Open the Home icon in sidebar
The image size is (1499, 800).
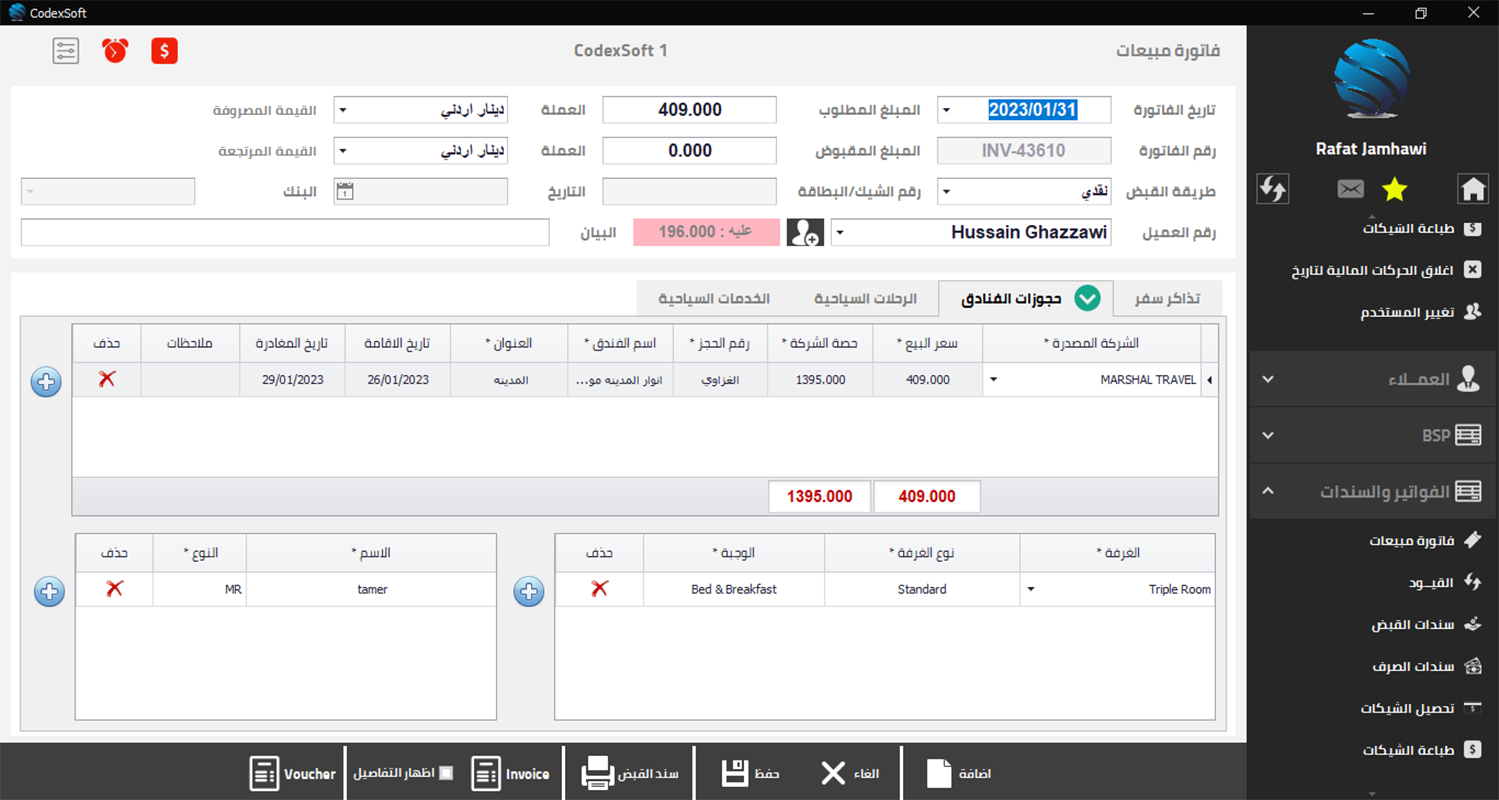[x=1472, y=188]
